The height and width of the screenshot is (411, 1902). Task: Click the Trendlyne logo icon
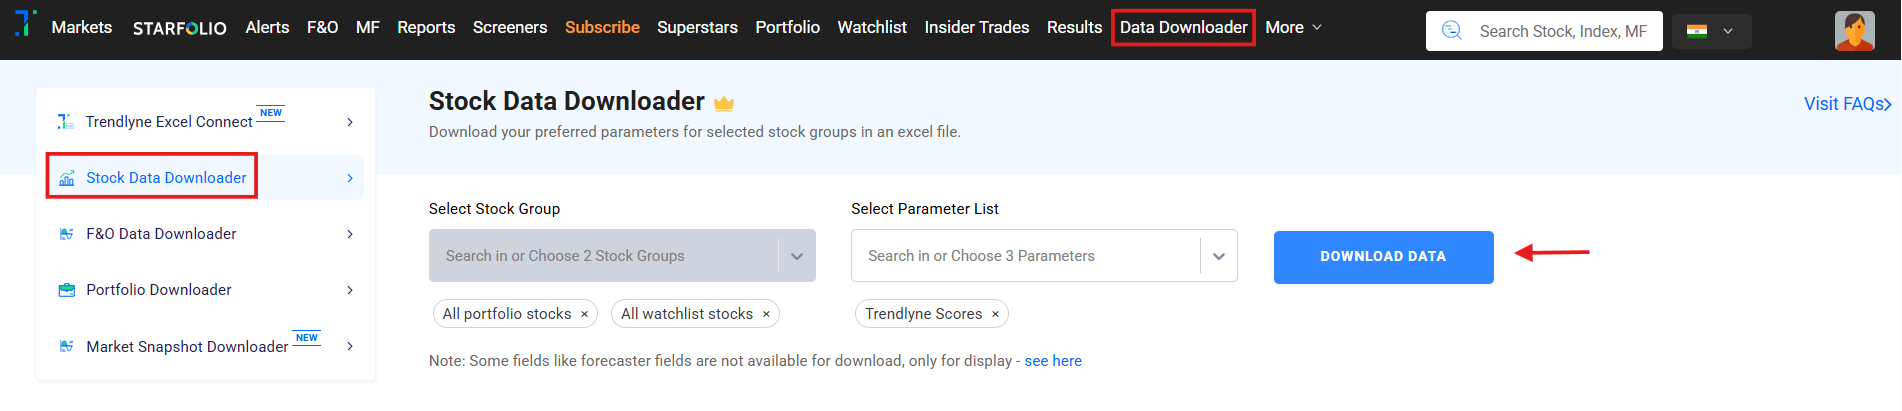[x=26, y=23]
